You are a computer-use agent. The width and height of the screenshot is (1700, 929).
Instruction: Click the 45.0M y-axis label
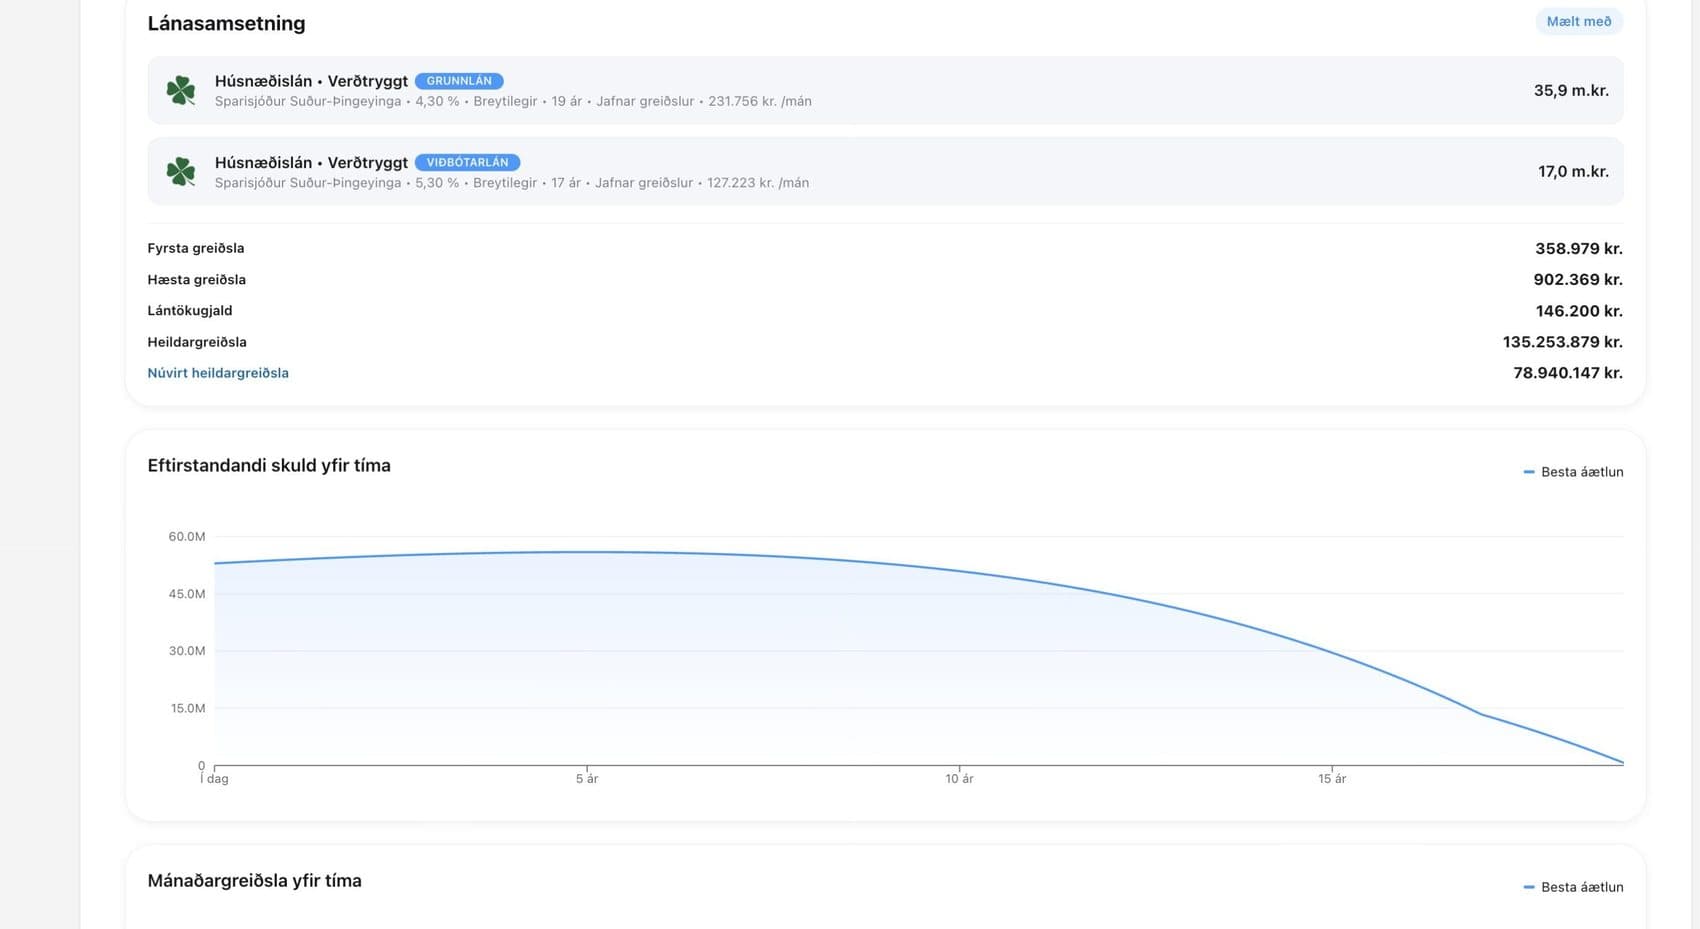(187, 594)
